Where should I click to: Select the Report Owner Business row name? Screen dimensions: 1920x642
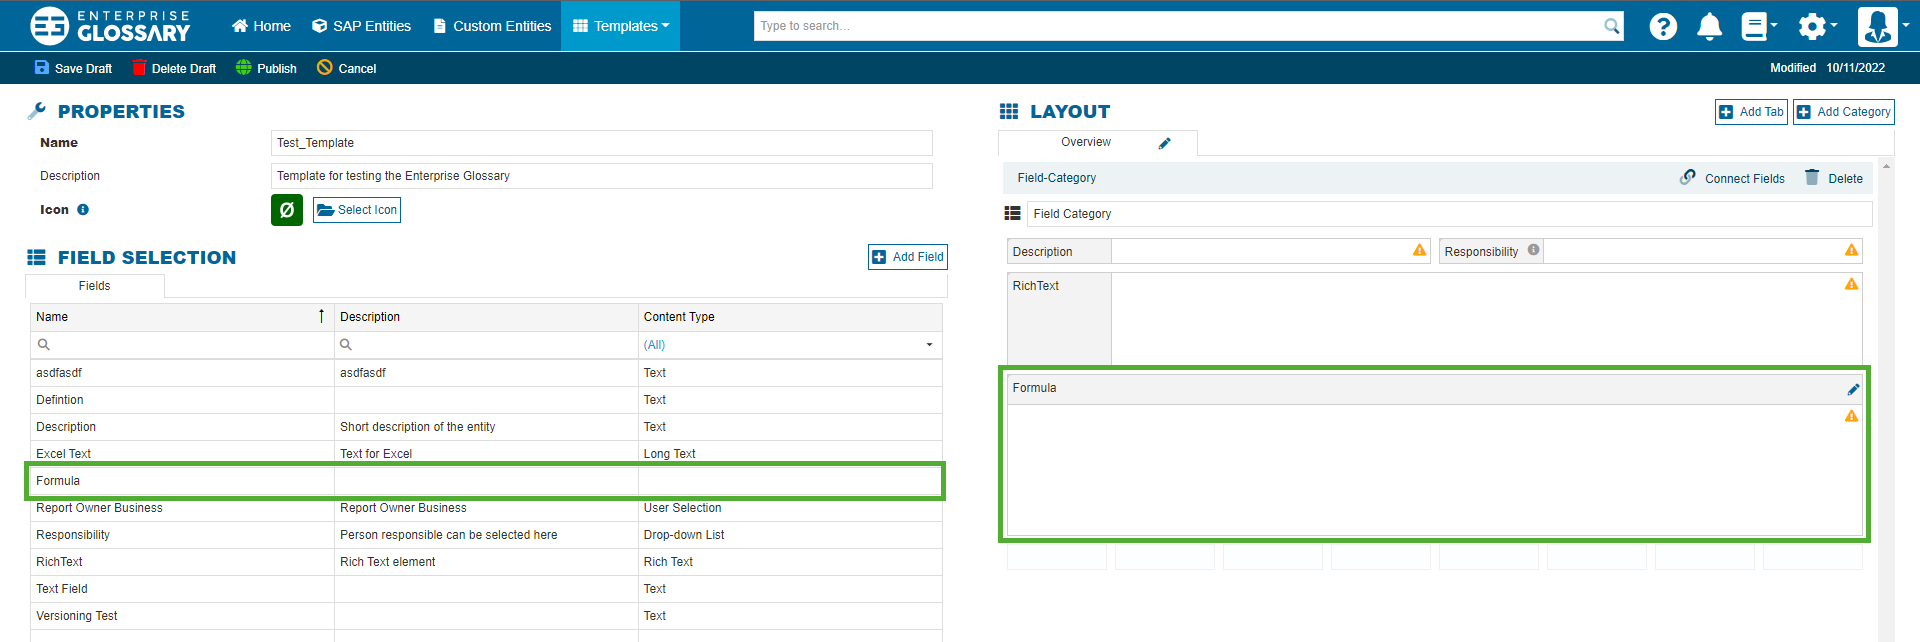[x=99, y=508]
